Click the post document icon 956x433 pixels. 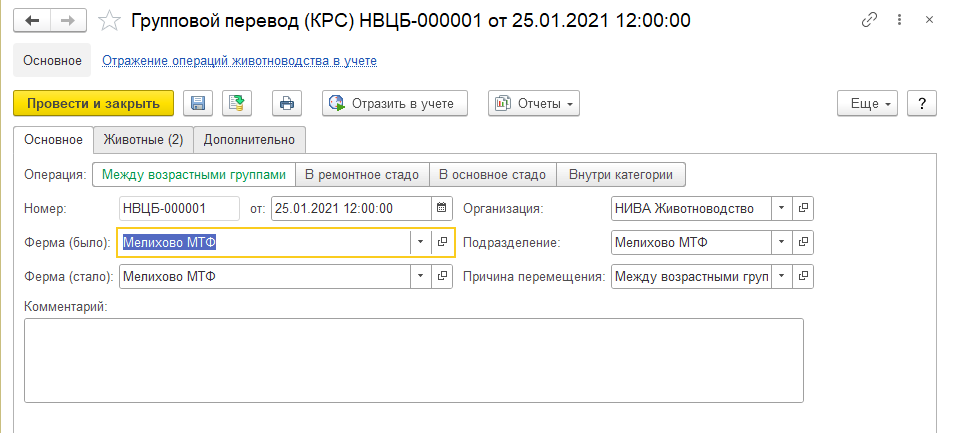[238, 103]
